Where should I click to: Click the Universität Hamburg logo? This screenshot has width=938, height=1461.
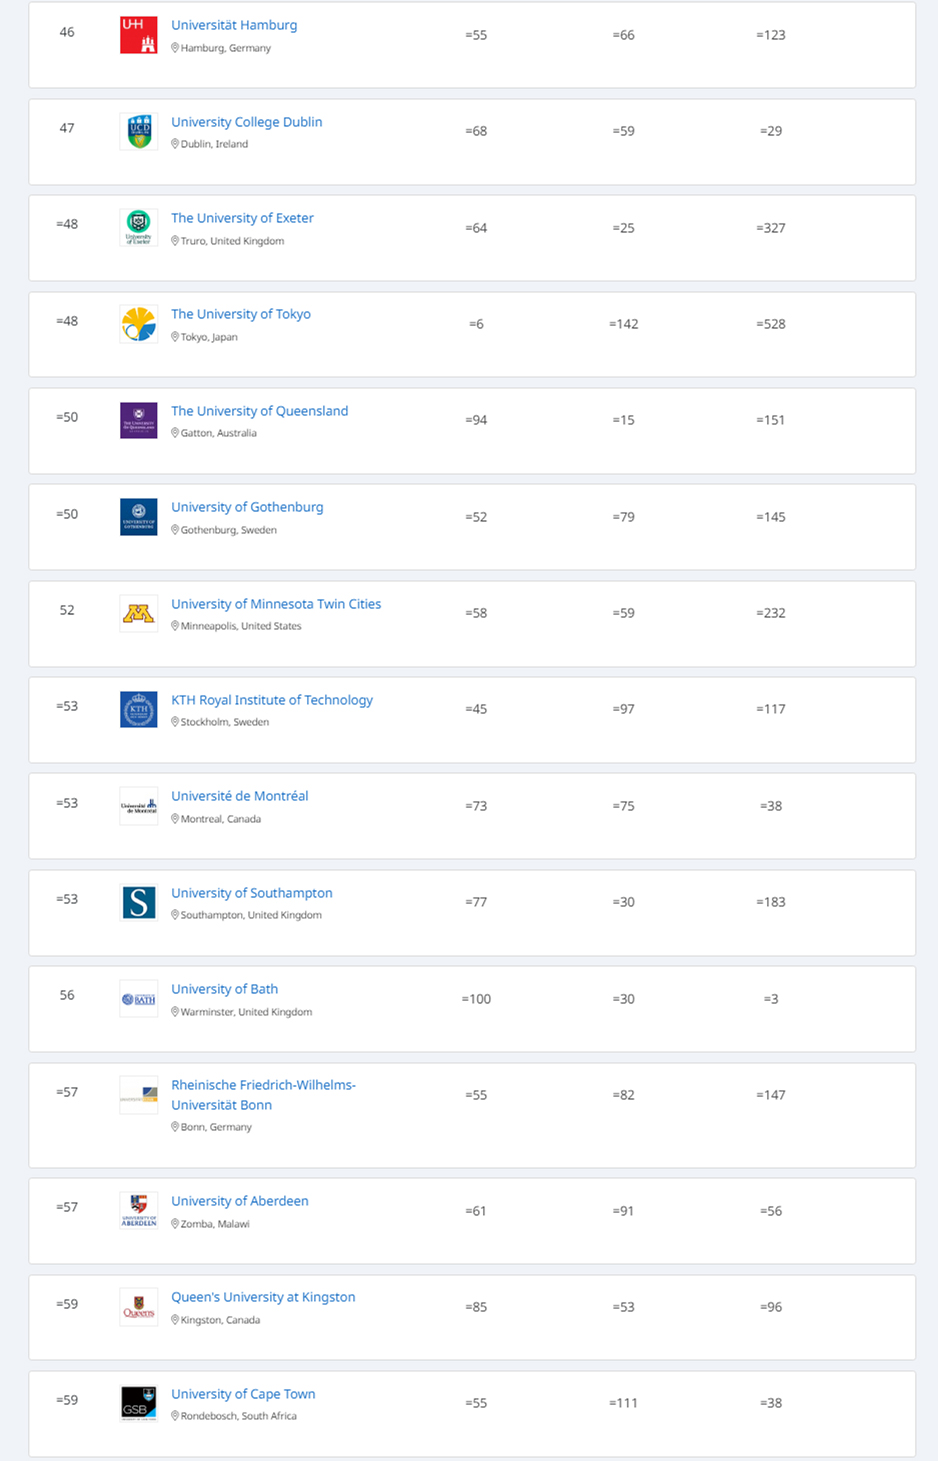[x=138, y=35]
